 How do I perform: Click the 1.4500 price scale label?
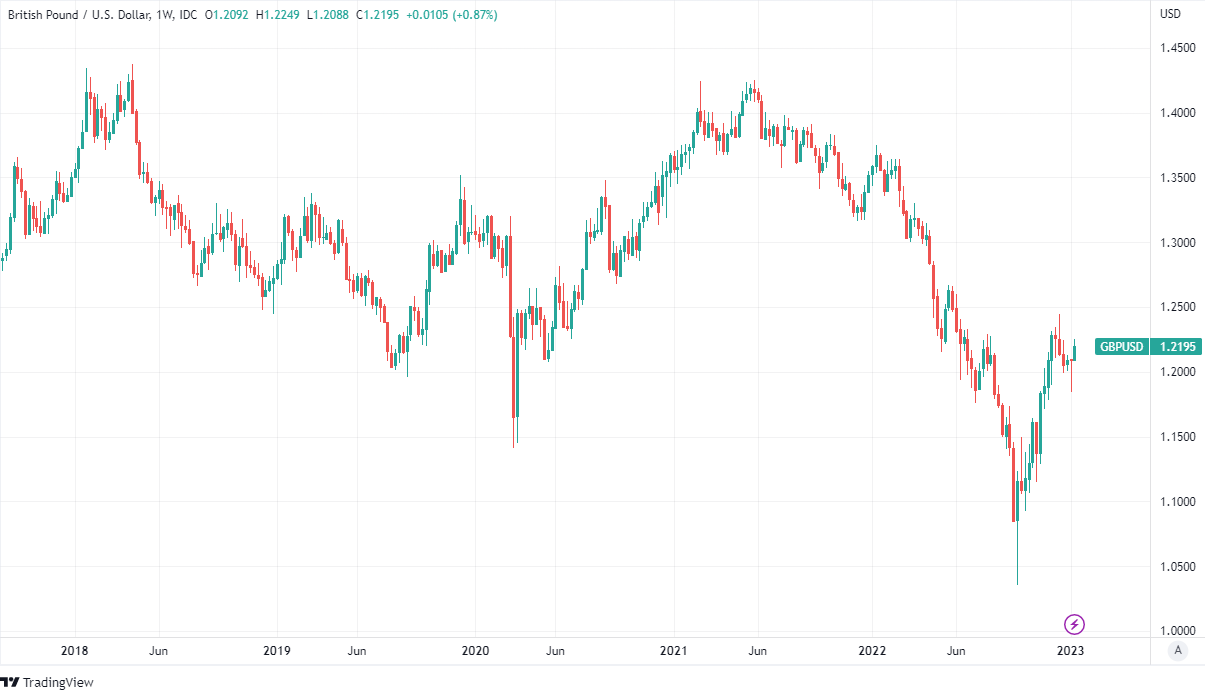[1176, 48]
